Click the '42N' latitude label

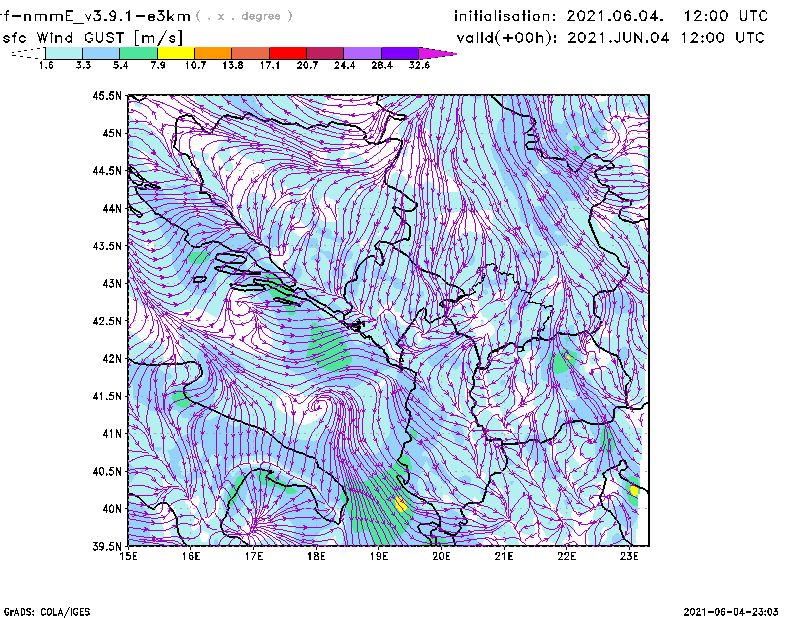click(x=112, y=358)
